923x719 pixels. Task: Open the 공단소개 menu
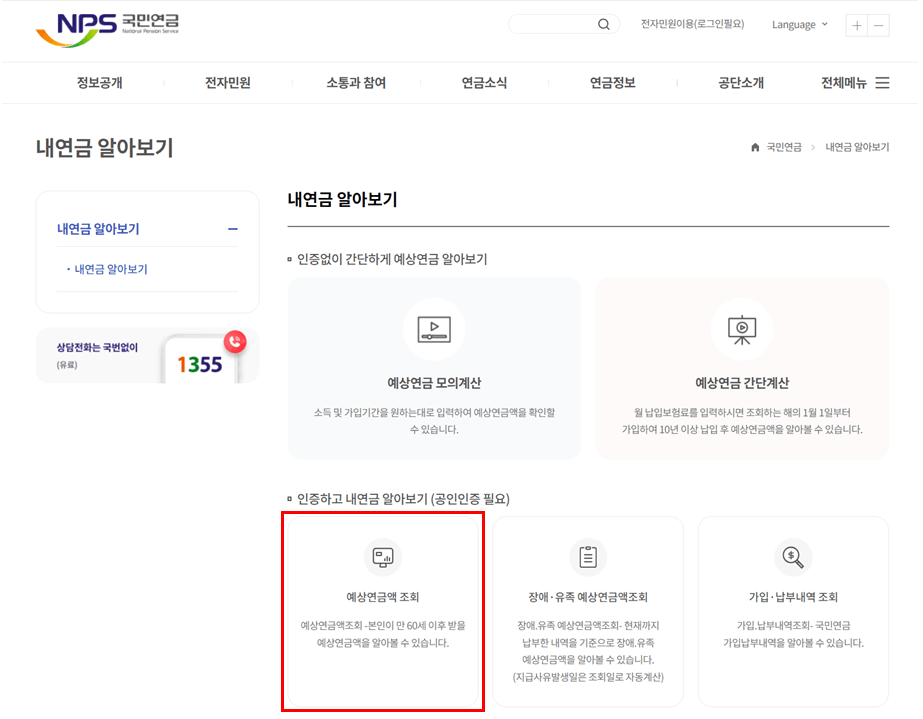coord(740,83)
